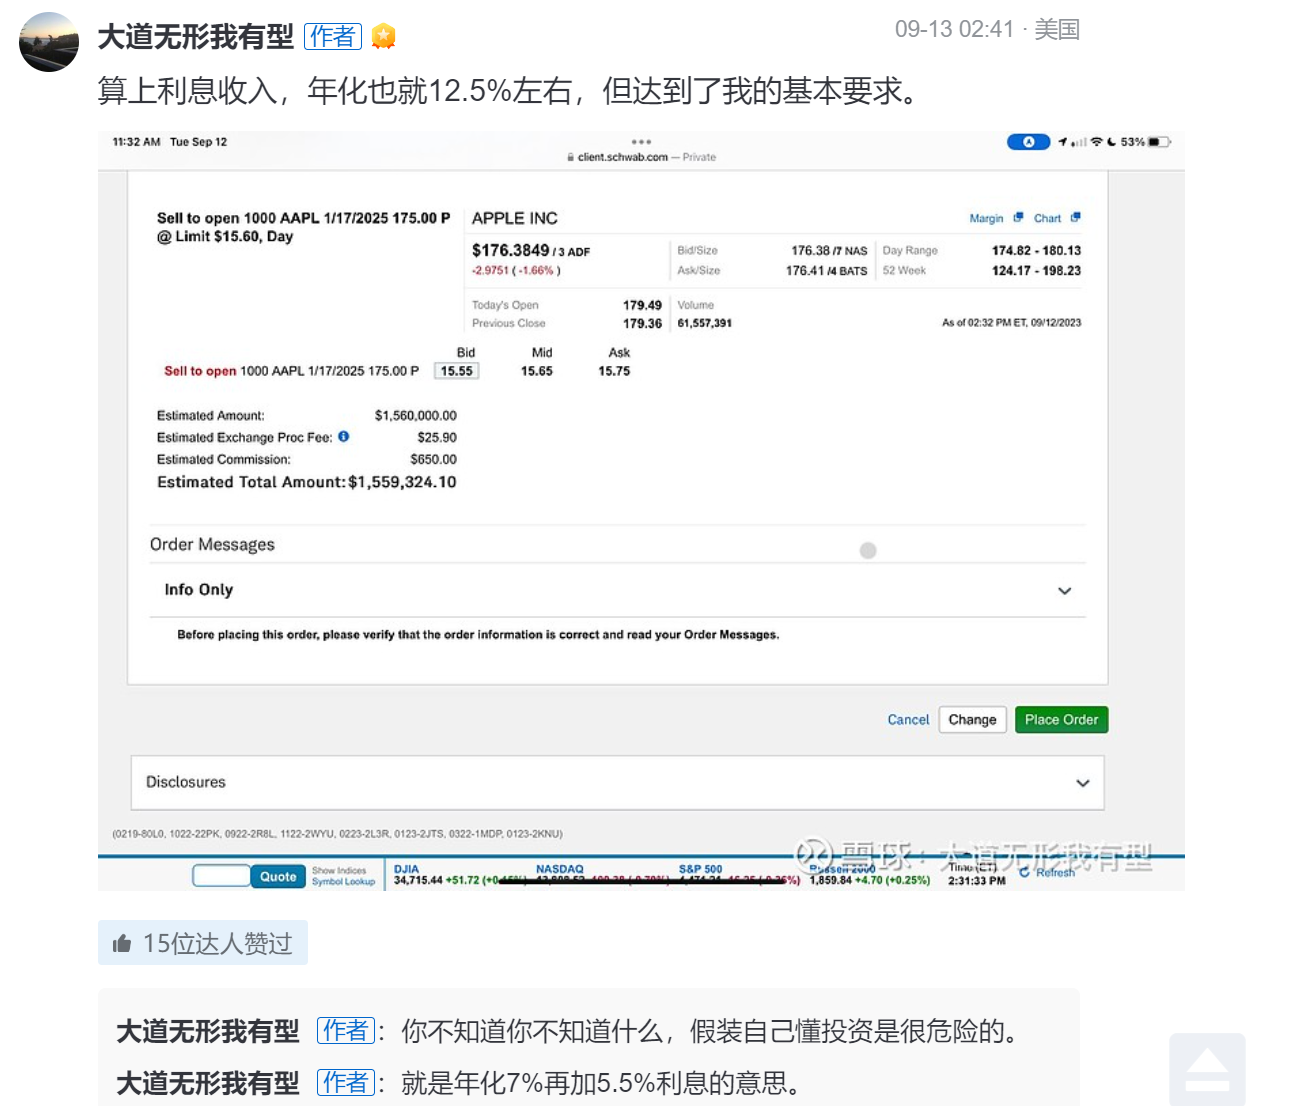Click the symbol input field beside Quote

tap(221, 876)
